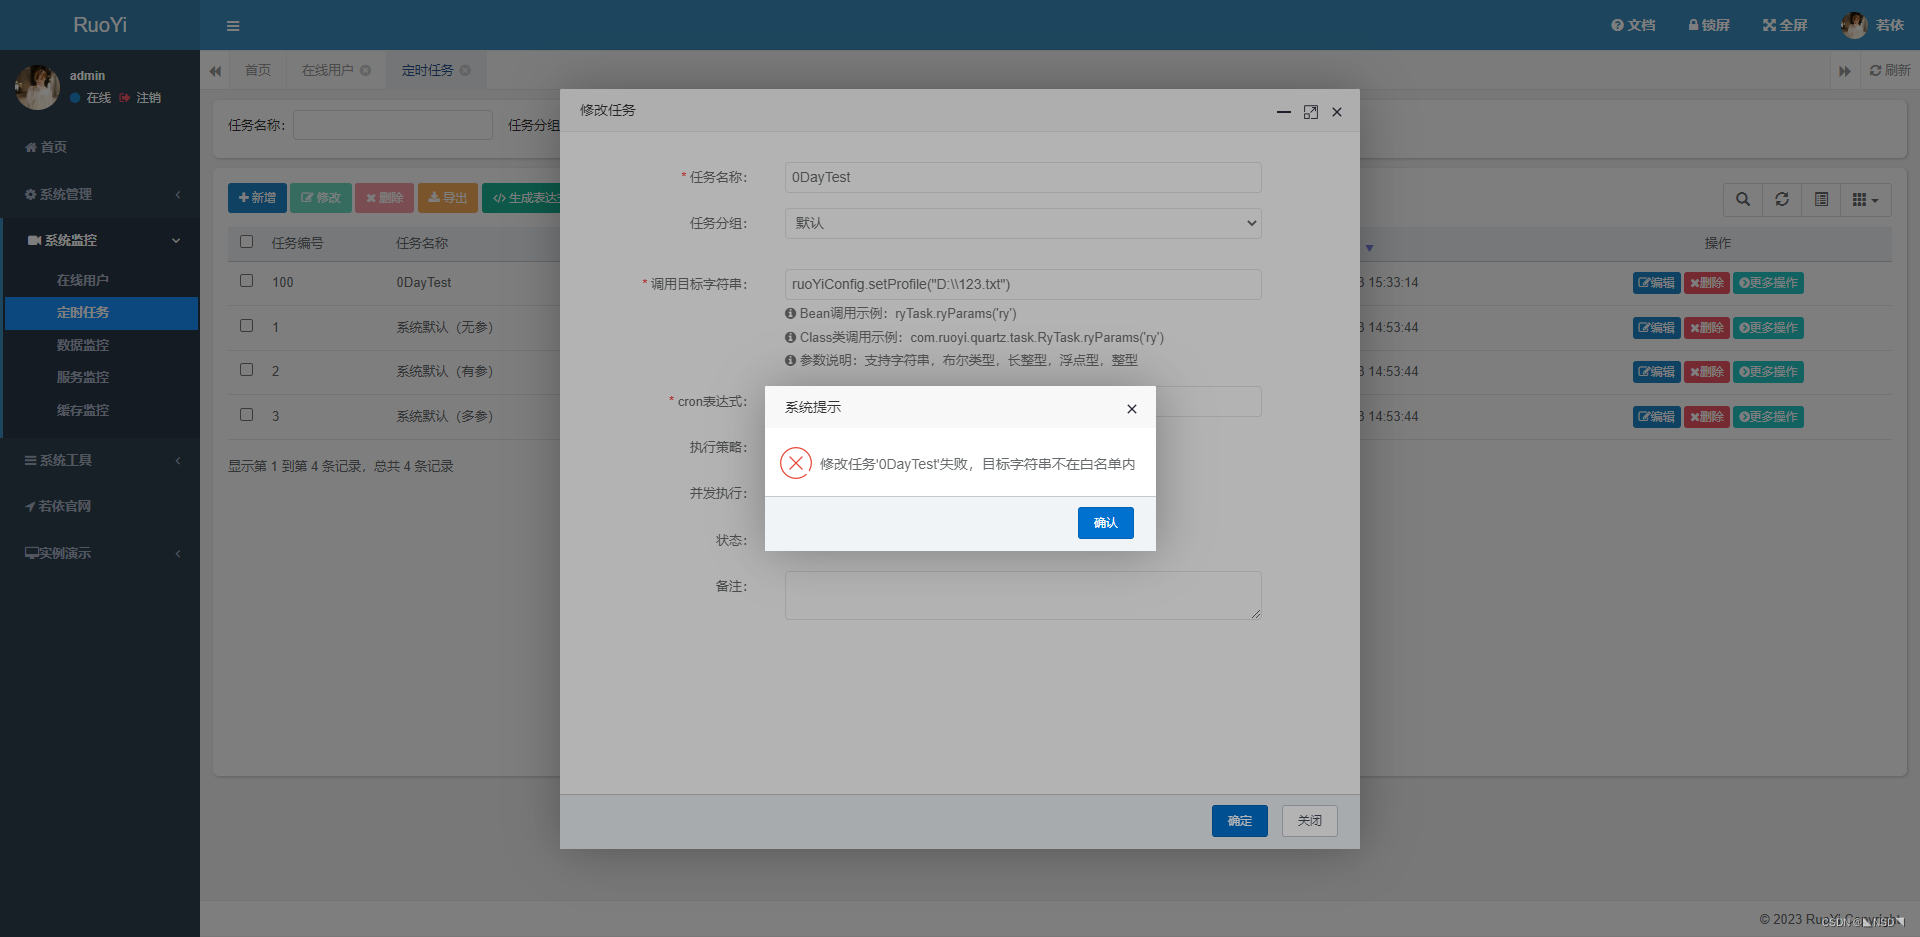Open the 任务分组 dropdown showing 默认
1920x937 pixels.
1022,223
